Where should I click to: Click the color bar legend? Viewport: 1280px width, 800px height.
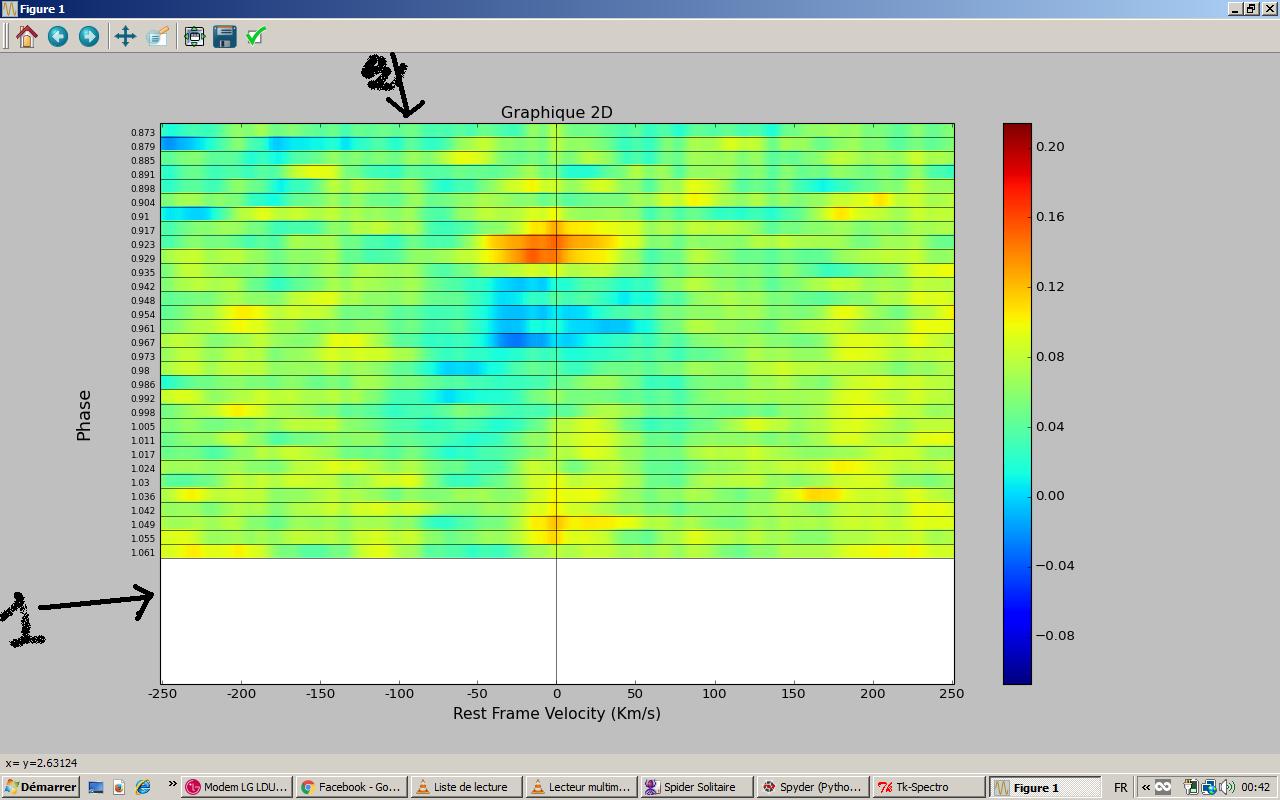[1017, 404]
